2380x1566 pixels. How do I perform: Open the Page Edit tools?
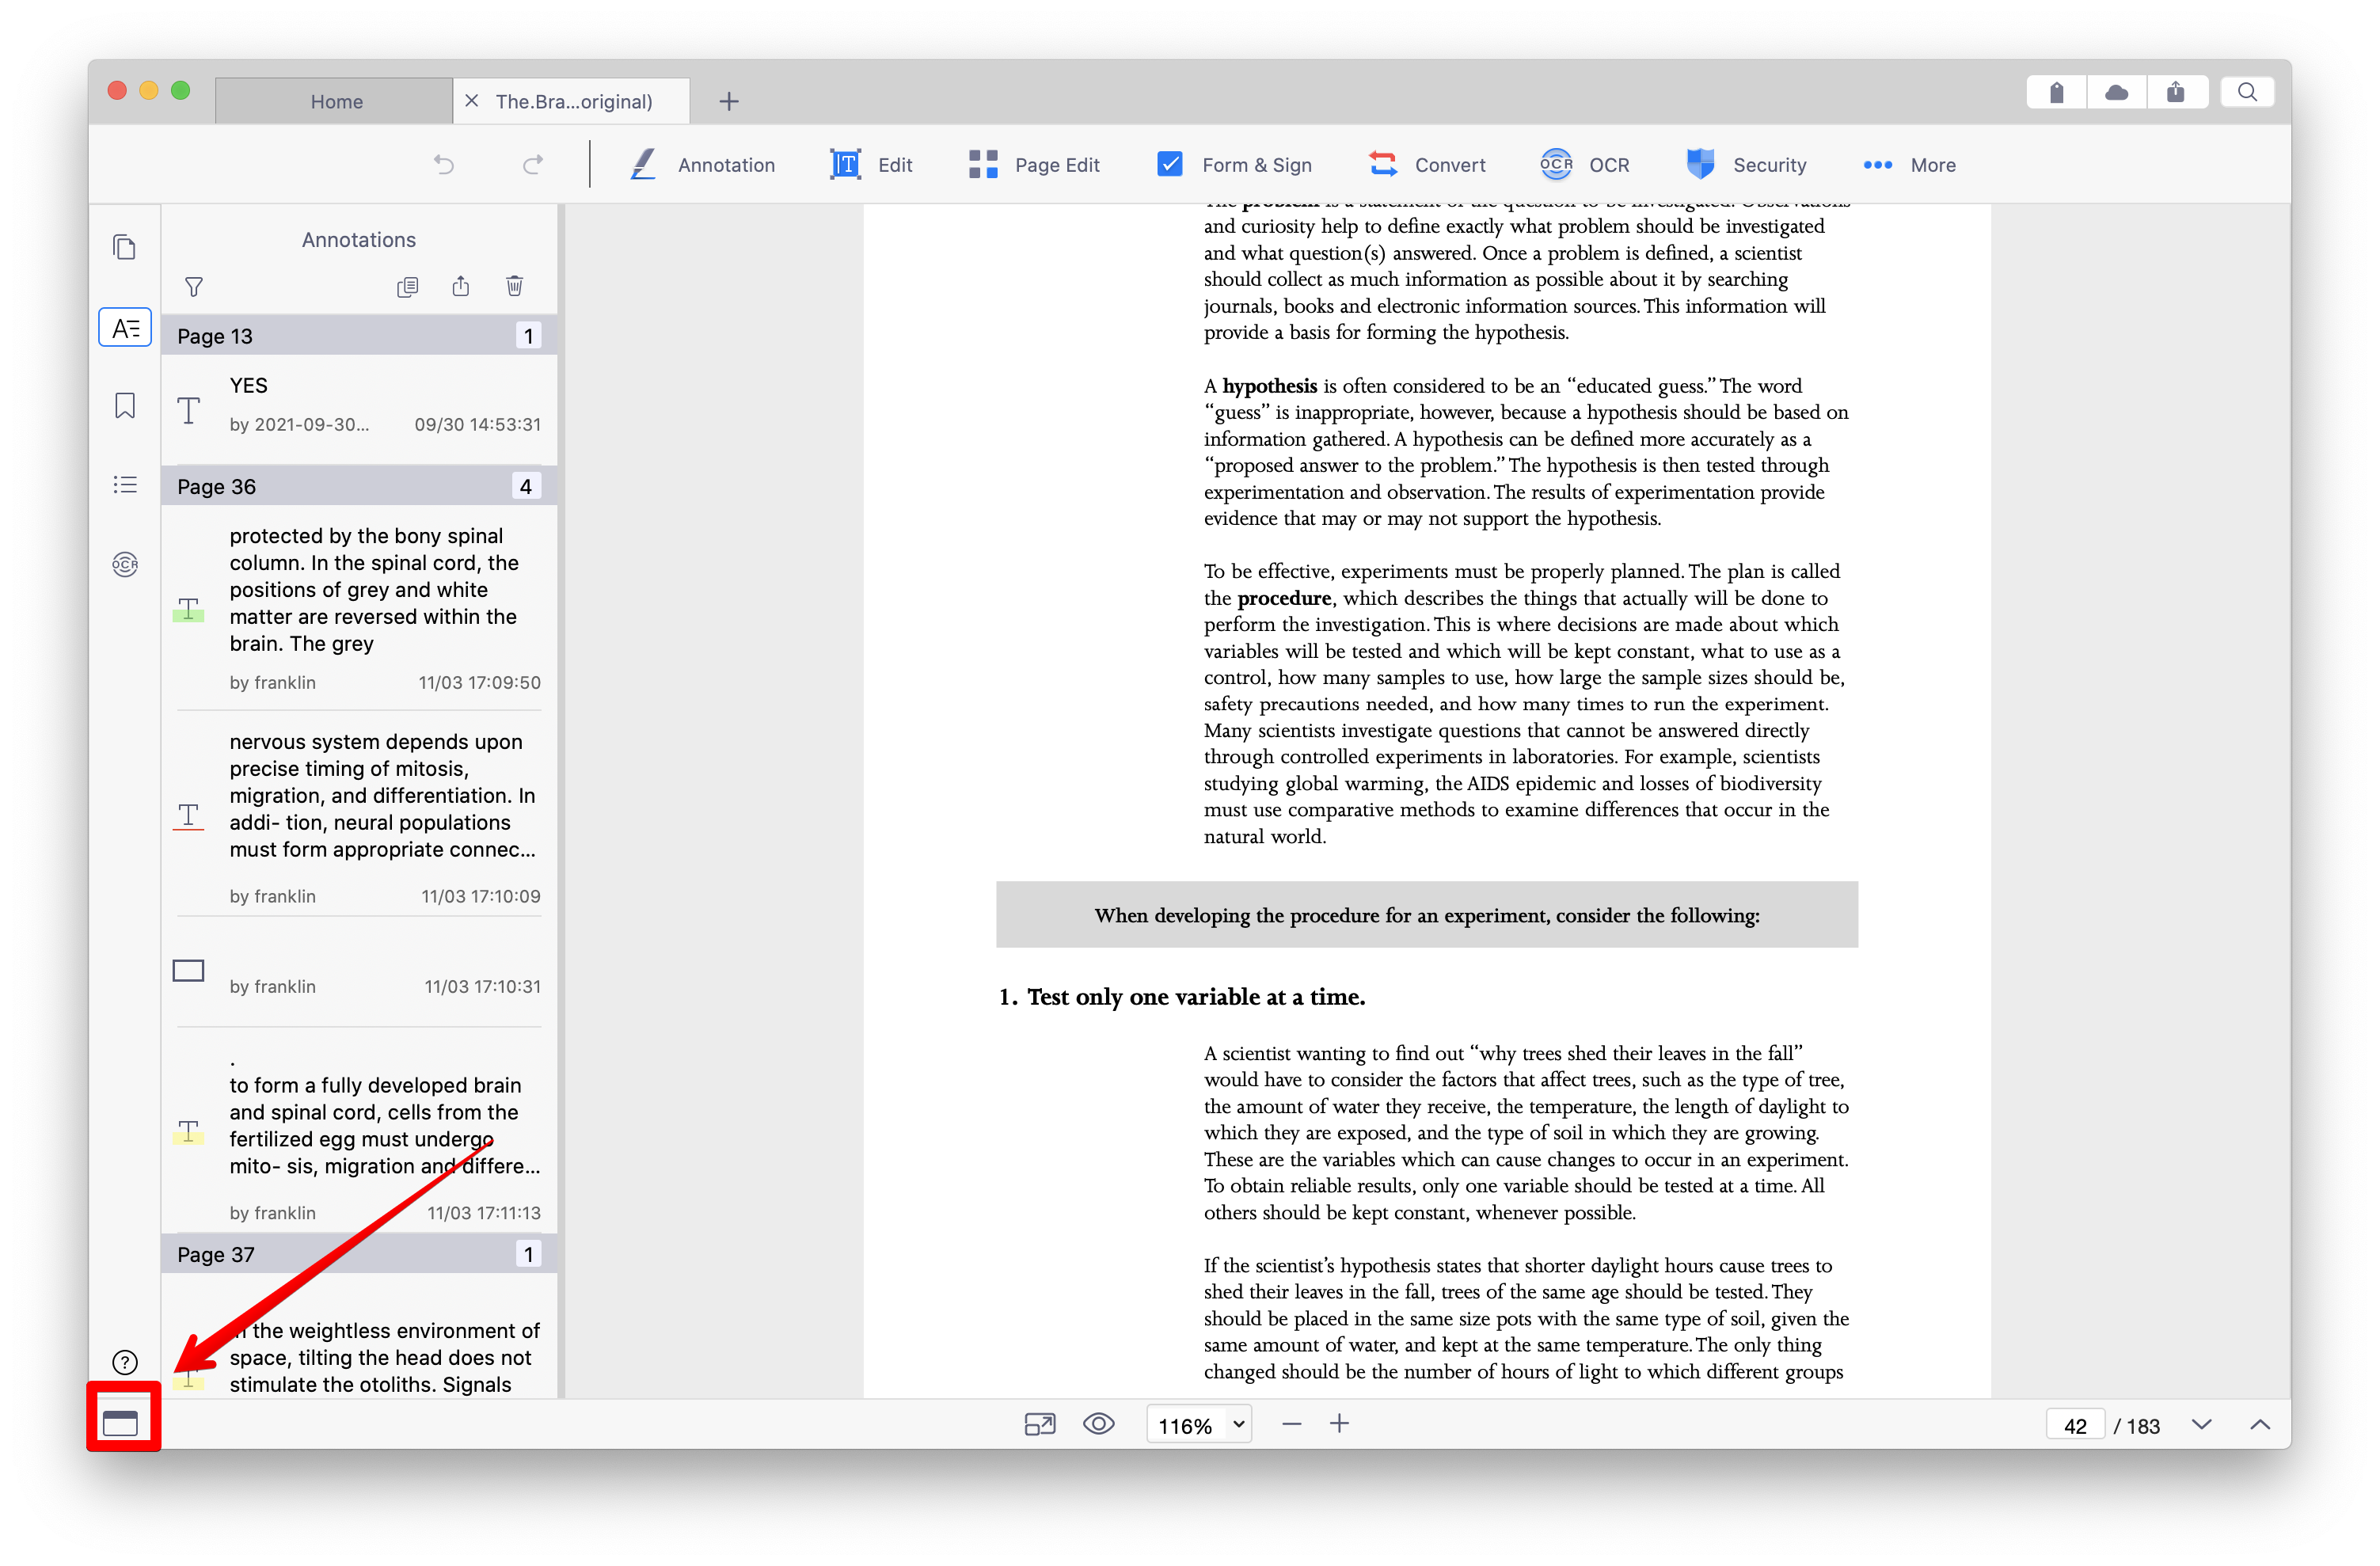(1034, 165)
